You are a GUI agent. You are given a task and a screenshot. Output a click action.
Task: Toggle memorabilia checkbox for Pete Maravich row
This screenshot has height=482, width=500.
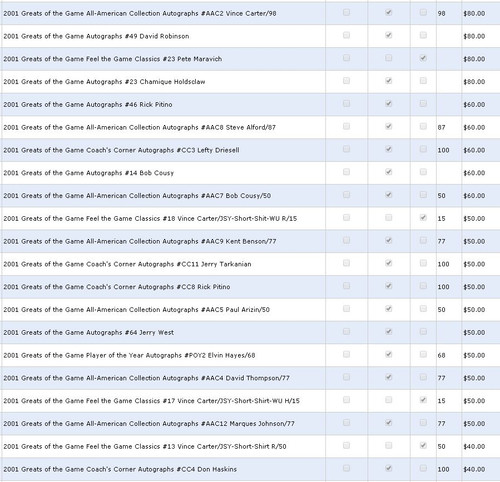[x=423, y=58]
